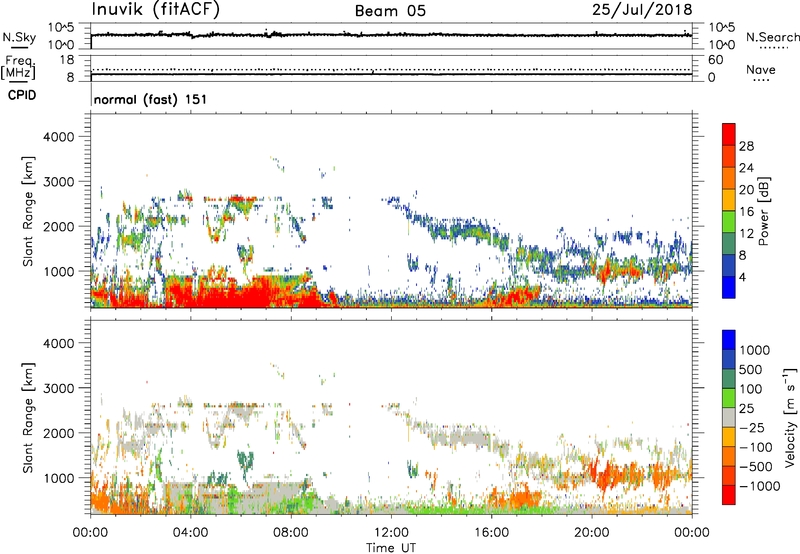Viewport: 800px width, 554px height.
Task: Click the solid frequency line in Freq panel
Action: click(391, 74)
